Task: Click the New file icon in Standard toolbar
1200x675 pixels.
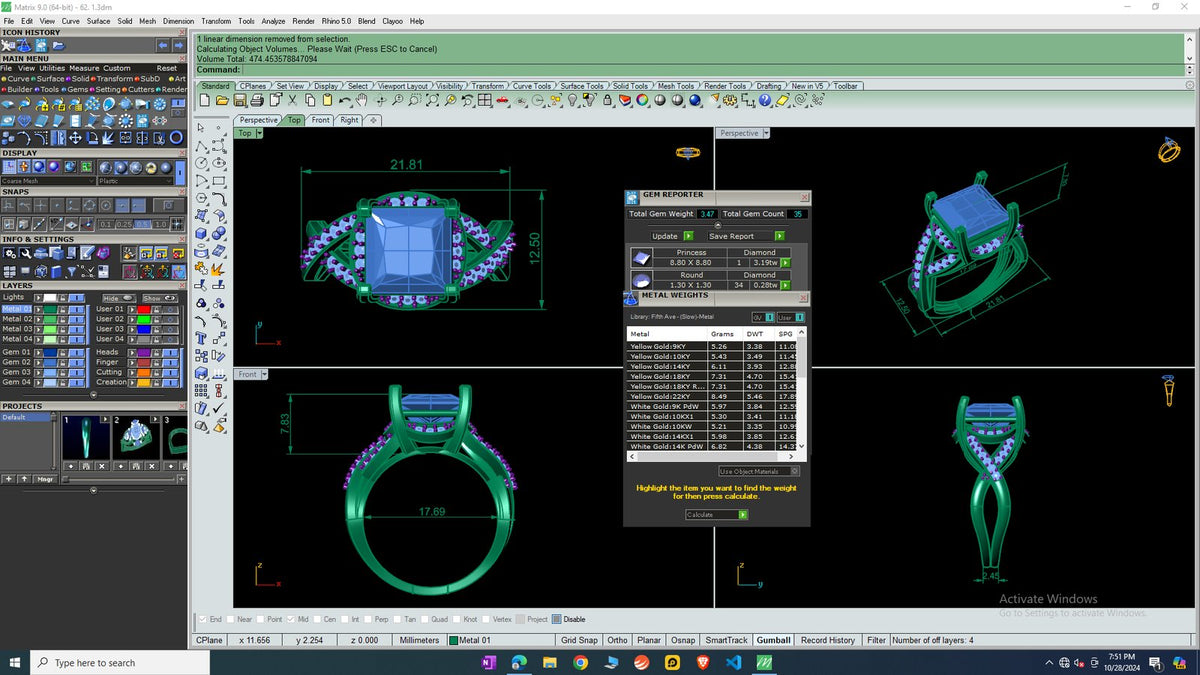Action: (204, 100)
